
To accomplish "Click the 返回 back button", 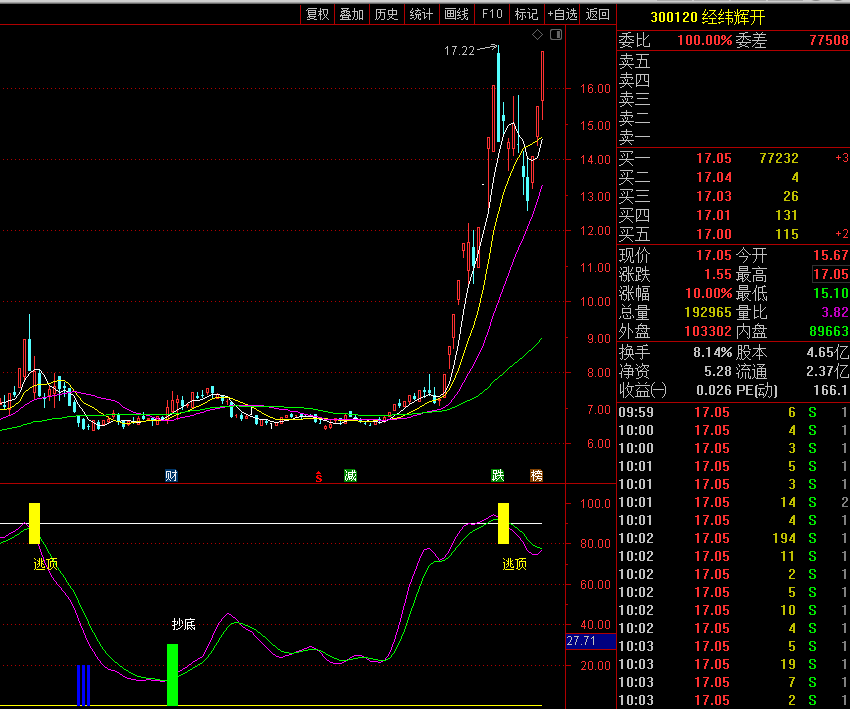I will point(597,14).
